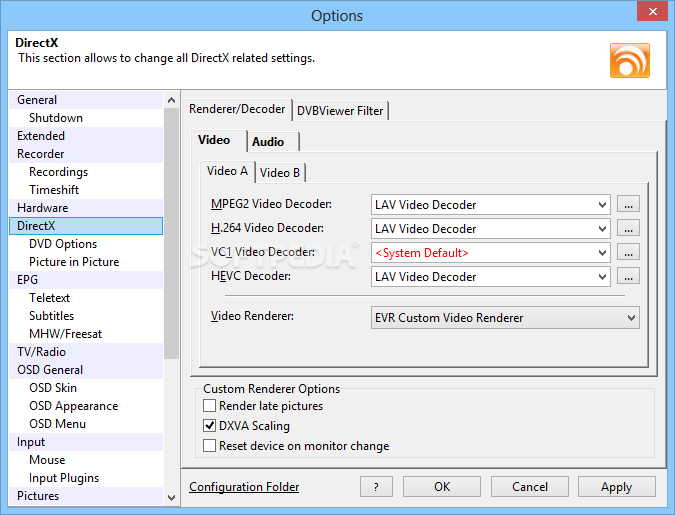Select General in options tree

86,100
